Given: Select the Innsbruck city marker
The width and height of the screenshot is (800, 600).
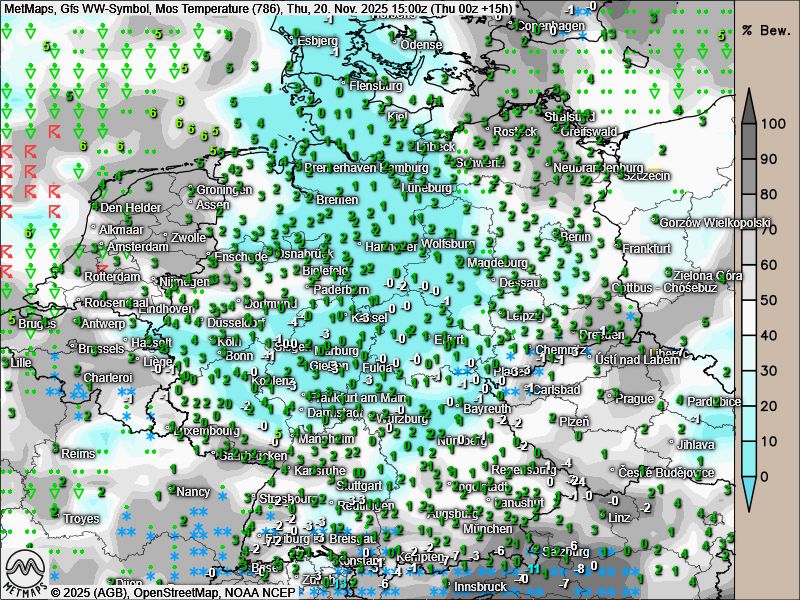Looking at the screenshot, I should click(450, 586).
